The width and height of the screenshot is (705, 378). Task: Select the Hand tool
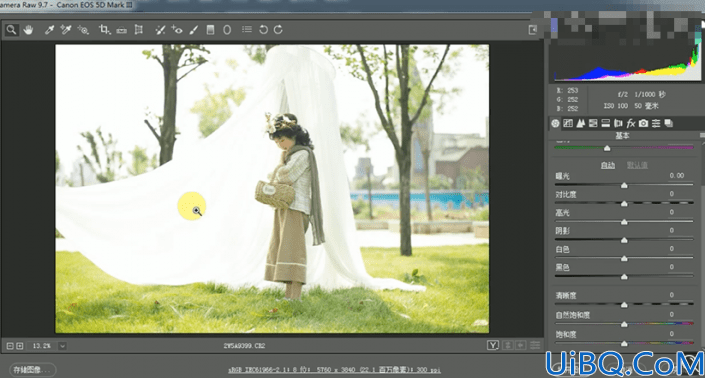(28, 30)
